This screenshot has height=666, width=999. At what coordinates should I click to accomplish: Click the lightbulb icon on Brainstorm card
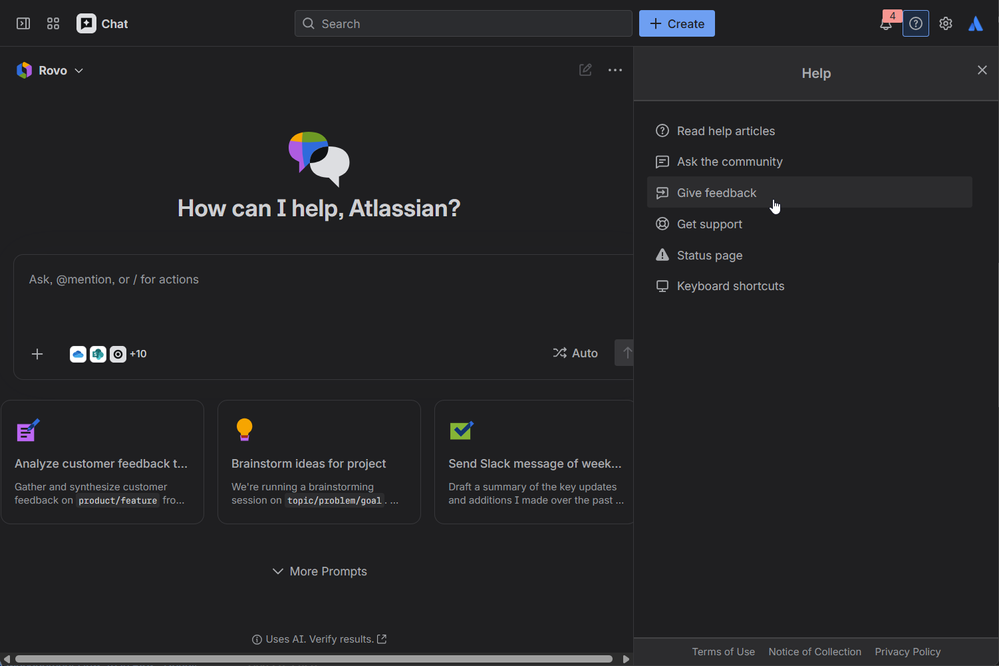[245, 430]
